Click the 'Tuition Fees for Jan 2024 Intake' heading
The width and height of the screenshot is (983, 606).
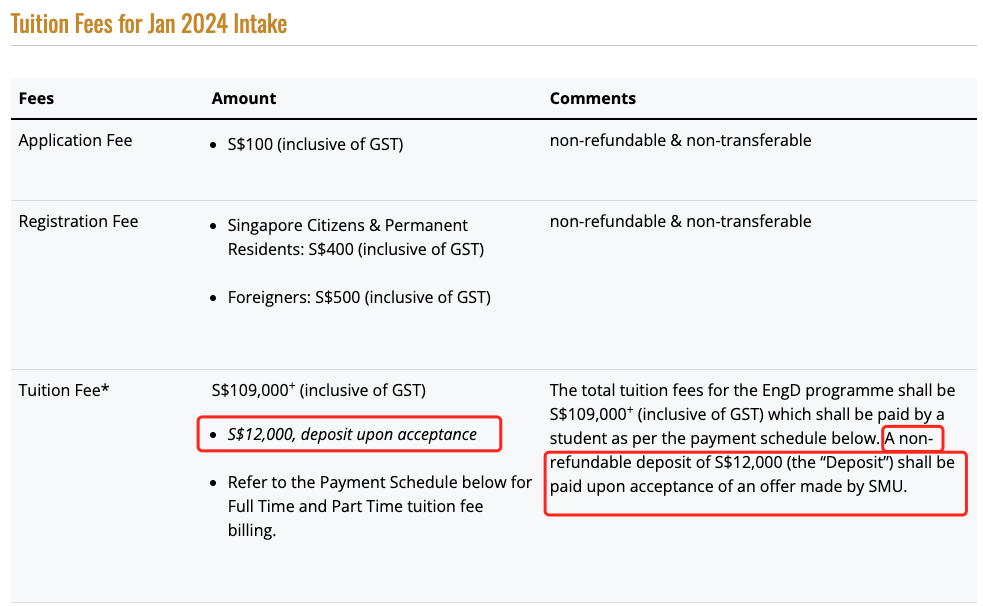tap(149, 24)
